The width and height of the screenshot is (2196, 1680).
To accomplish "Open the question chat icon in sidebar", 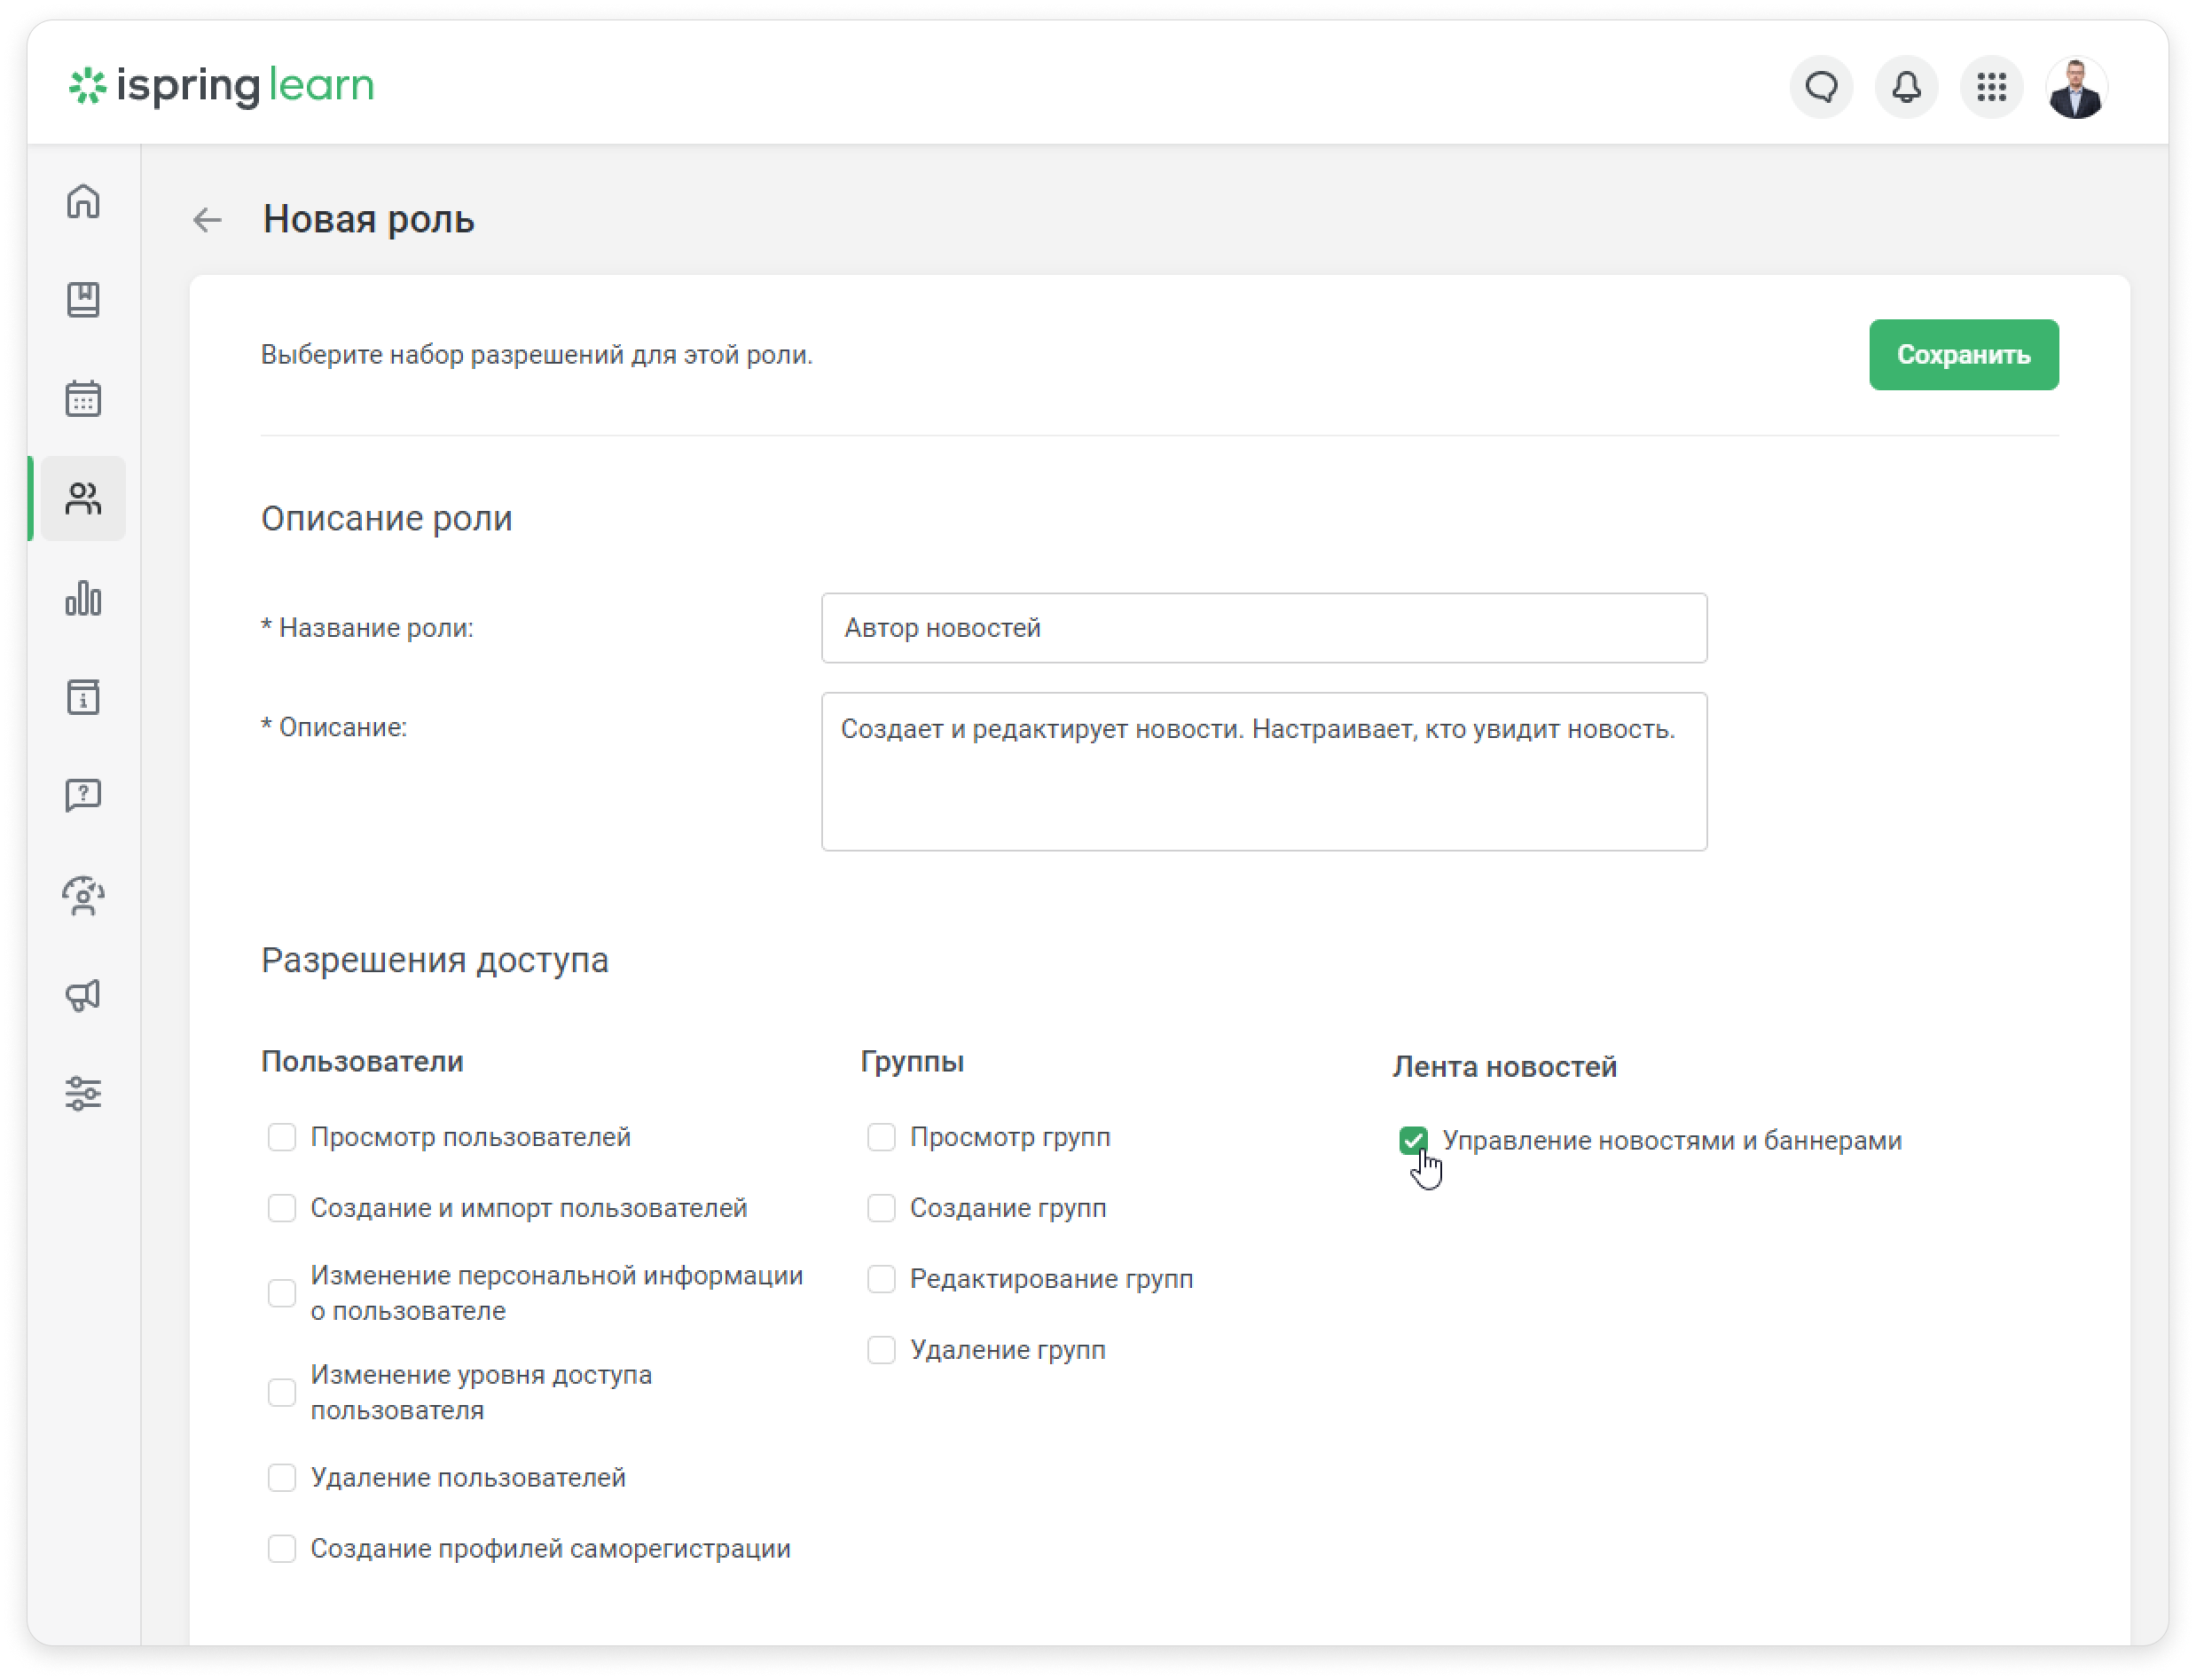I will click(x=83, y=796).
